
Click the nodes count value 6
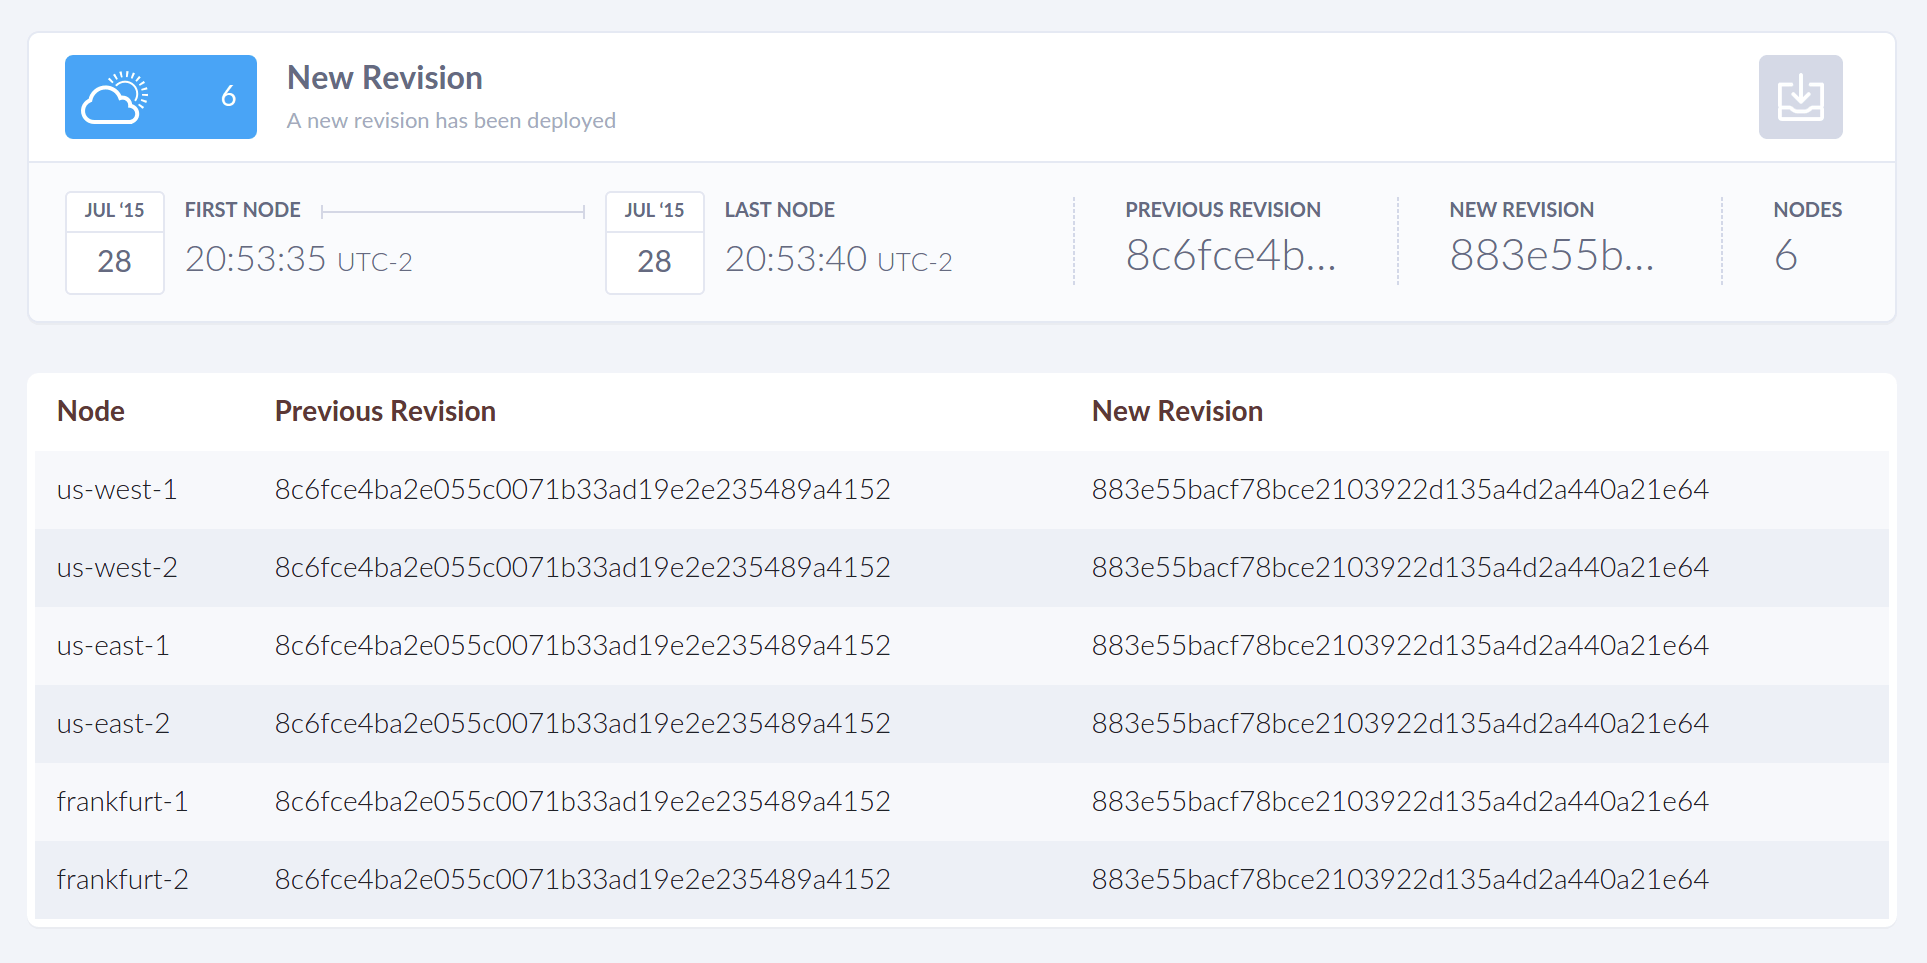tap(1786, 255)
